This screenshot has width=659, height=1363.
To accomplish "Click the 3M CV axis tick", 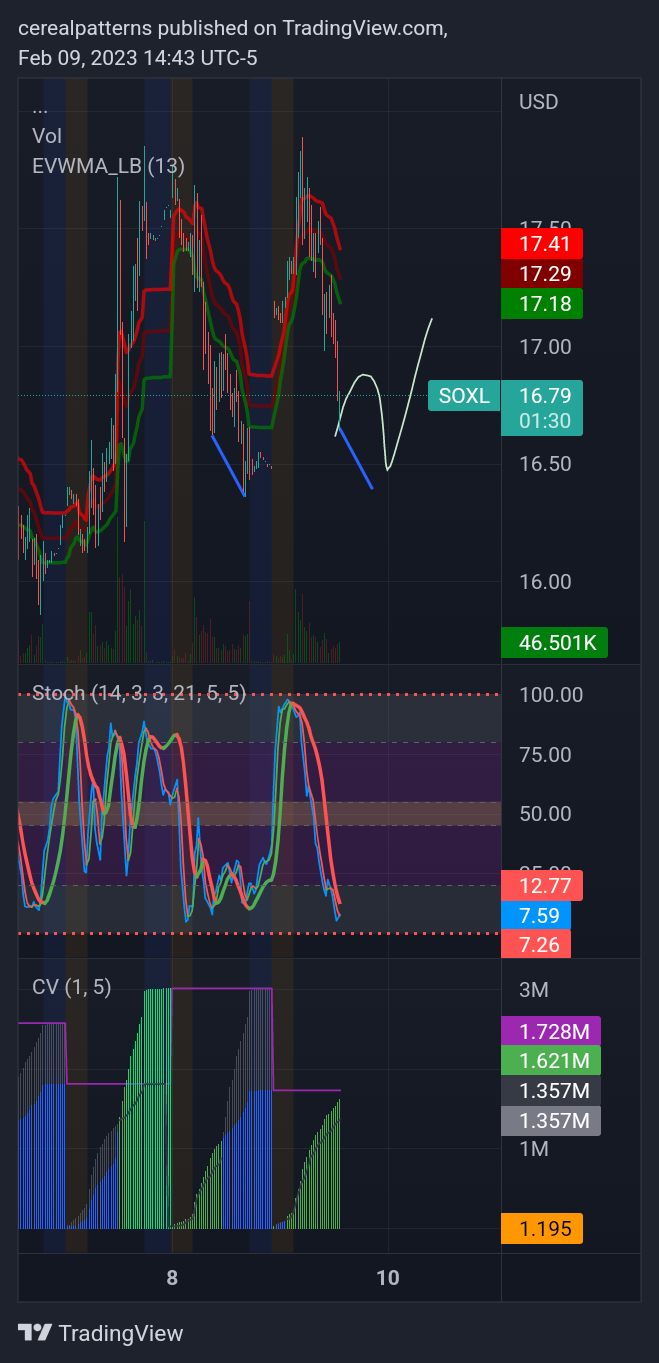I will point(534,990).
